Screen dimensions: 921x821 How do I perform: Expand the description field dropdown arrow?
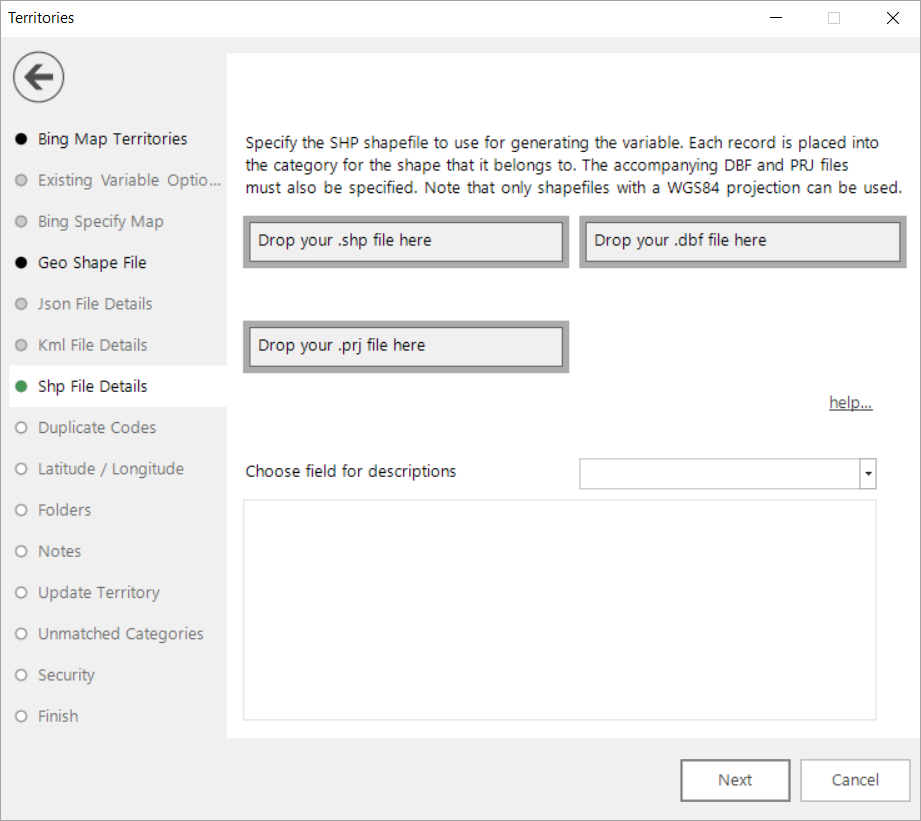[x=868, y=474]
